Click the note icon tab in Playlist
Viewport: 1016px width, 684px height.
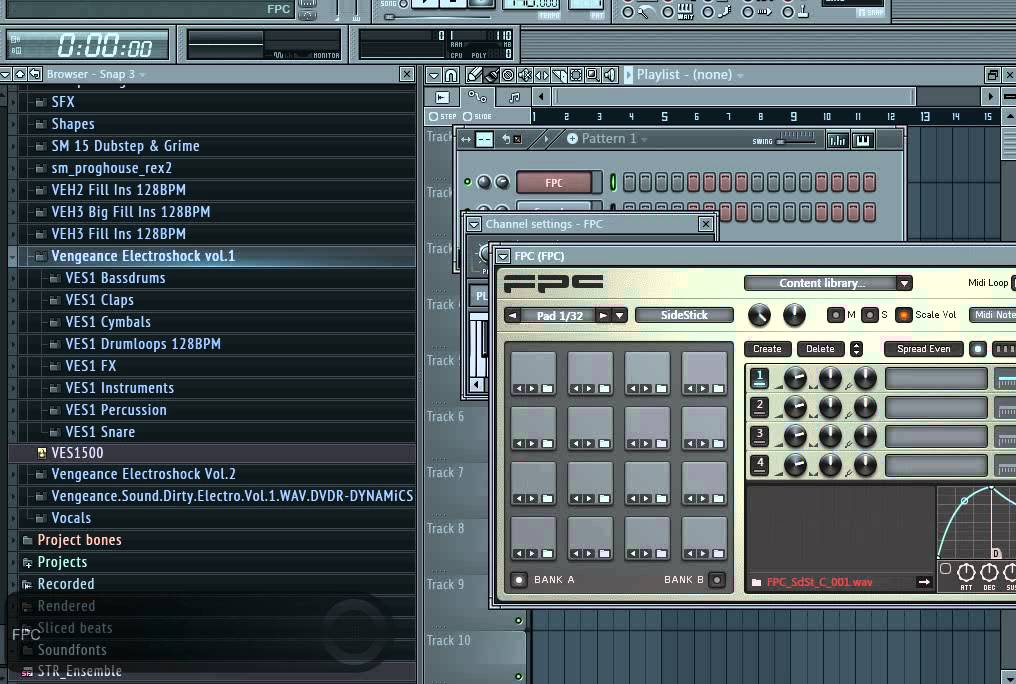[x=514, y=98]
